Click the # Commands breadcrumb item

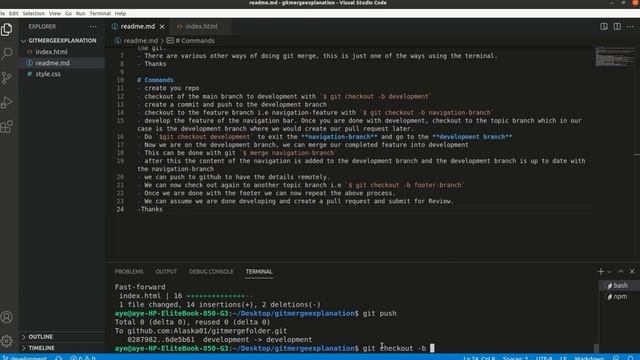191,41
